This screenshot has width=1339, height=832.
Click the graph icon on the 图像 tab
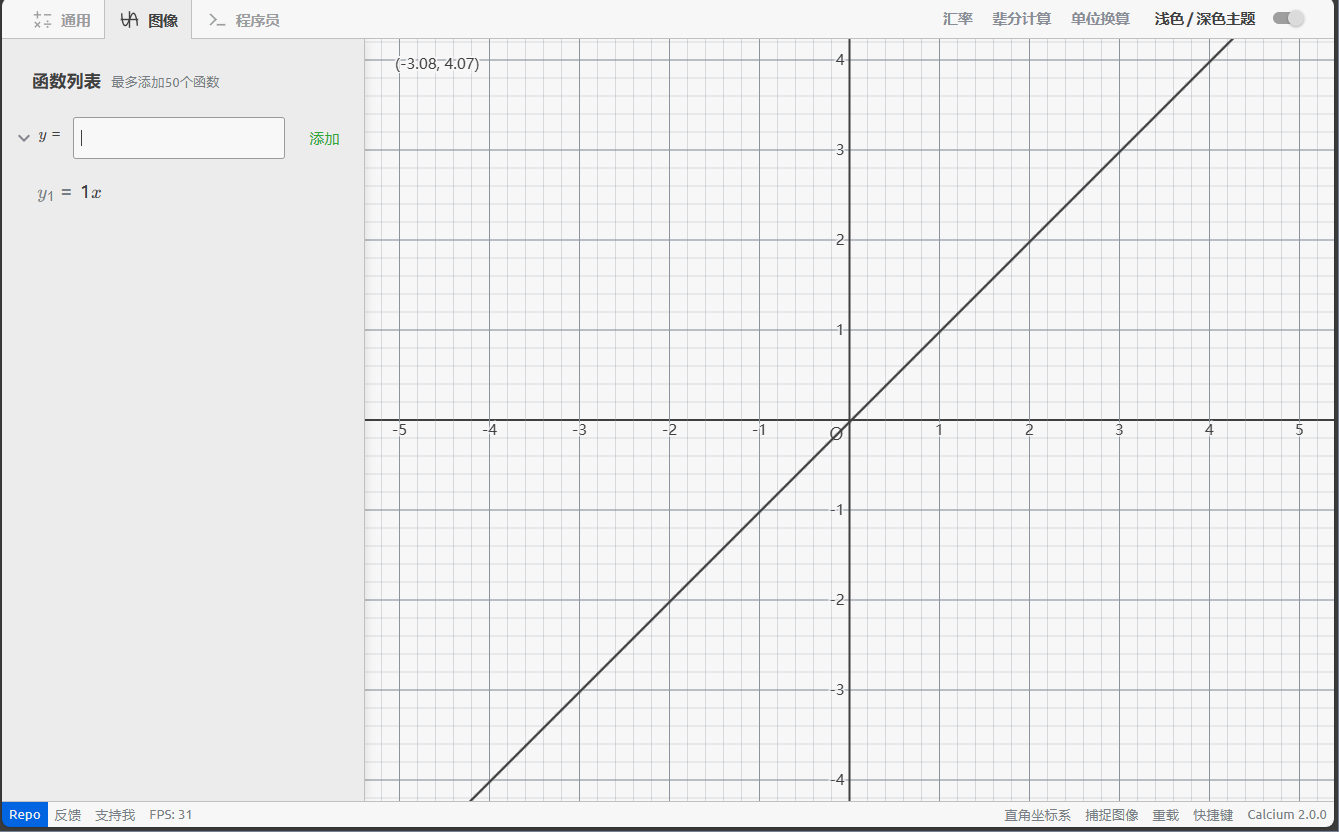pos(129,19)
